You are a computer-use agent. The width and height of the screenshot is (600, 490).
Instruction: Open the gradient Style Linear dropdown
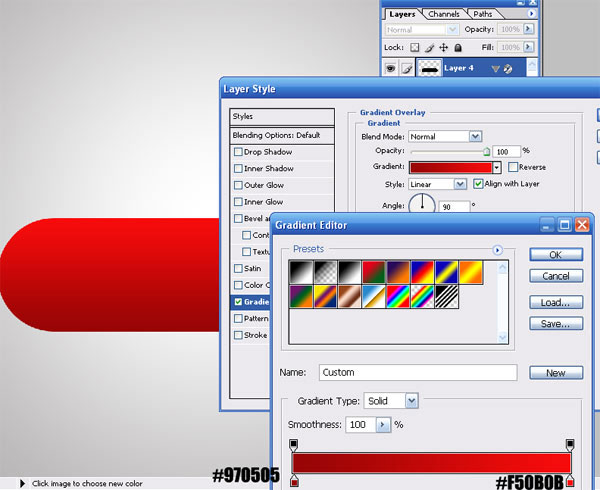[x=460, y=184]
